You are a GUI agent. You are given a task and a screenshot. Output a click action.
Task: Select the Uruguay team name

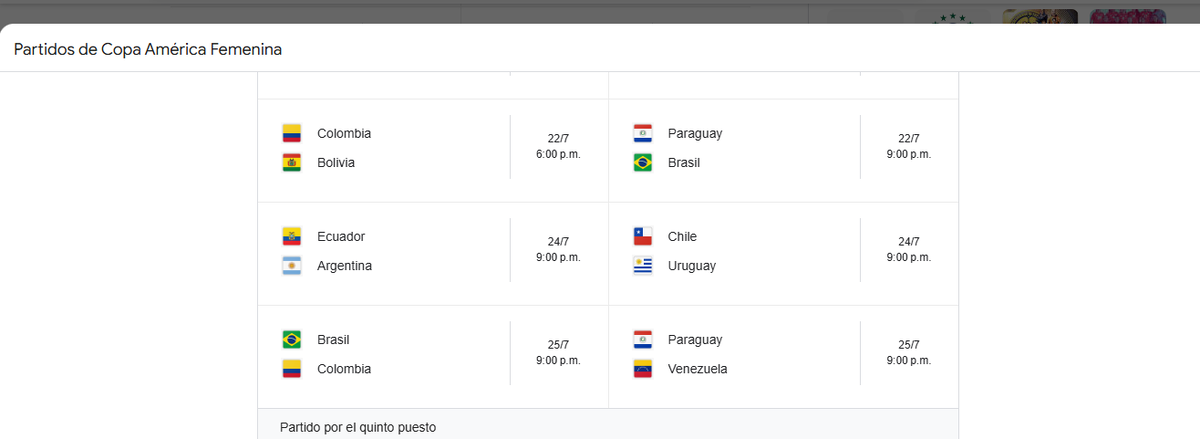(692, 266)
